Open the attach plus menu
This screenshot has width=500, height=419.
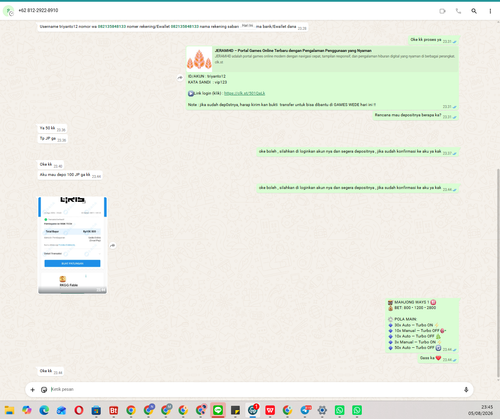click(32, 389)
